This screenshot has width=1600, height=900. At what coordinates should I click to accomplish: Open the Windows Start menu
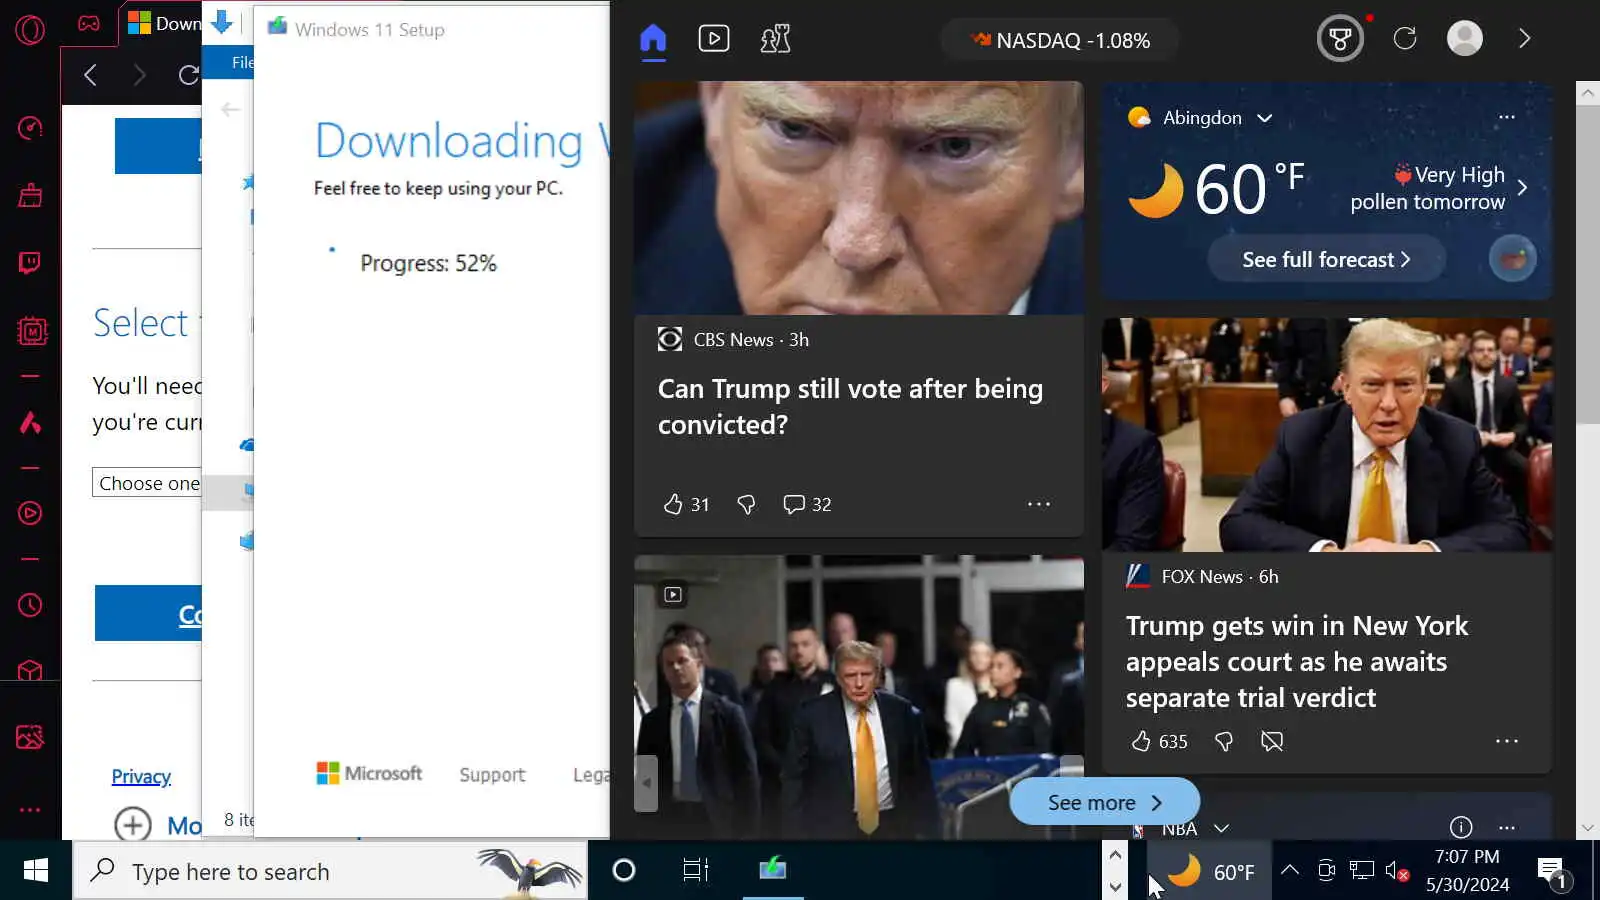(x=36, y=871)
